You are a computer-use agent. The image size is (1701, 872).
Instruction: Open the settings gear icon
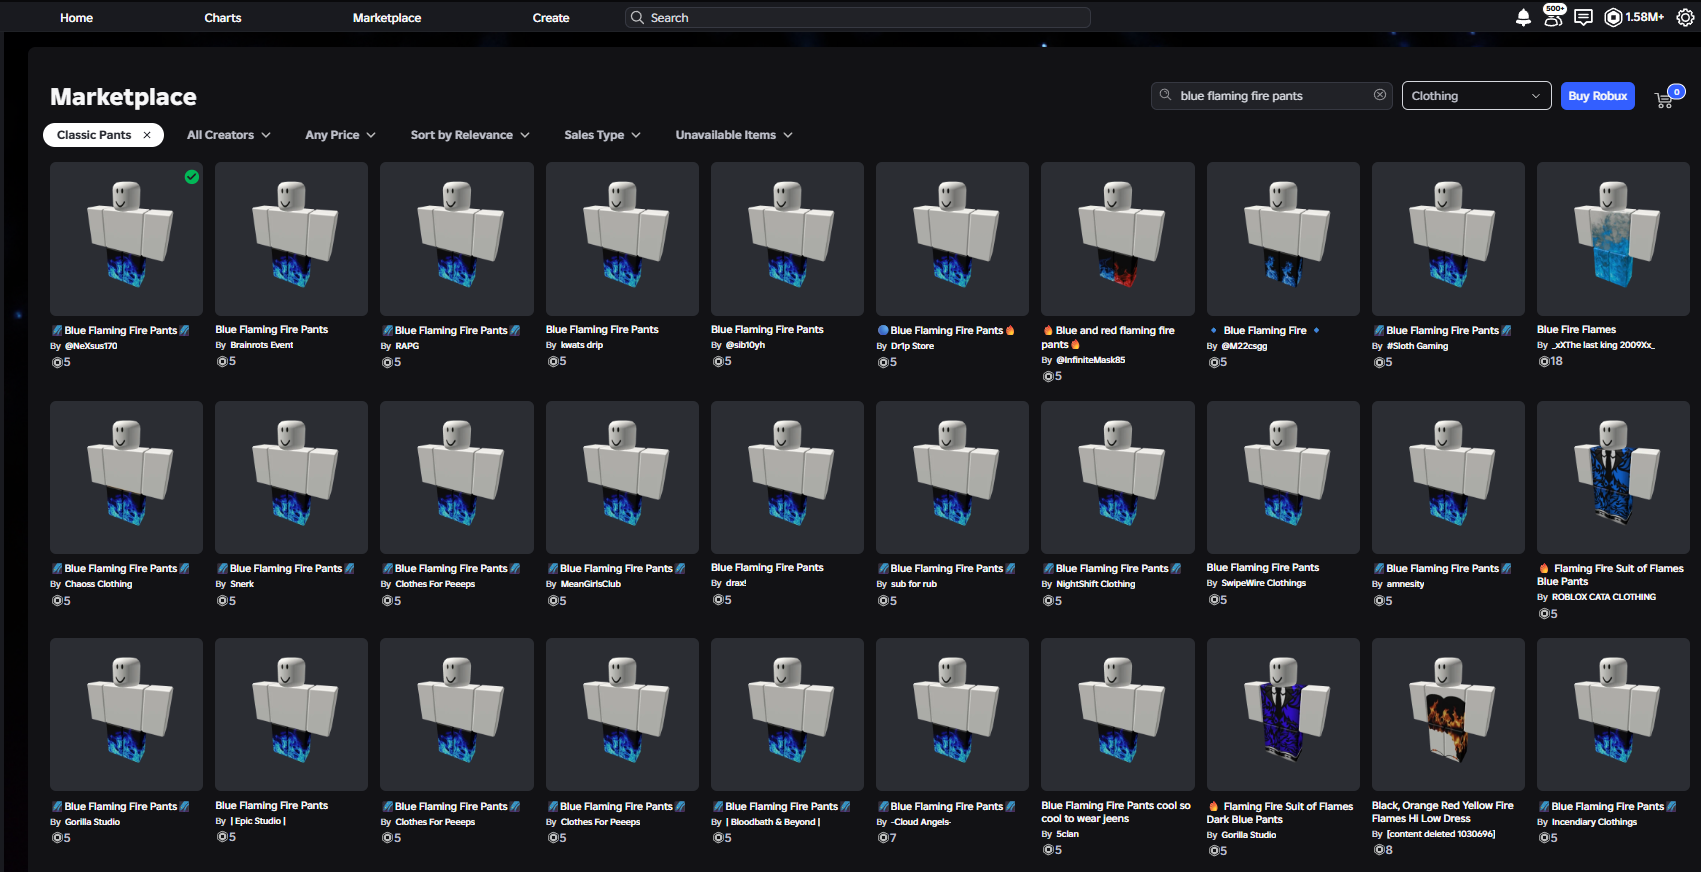pyautogui.click(x=1685, y=17)
